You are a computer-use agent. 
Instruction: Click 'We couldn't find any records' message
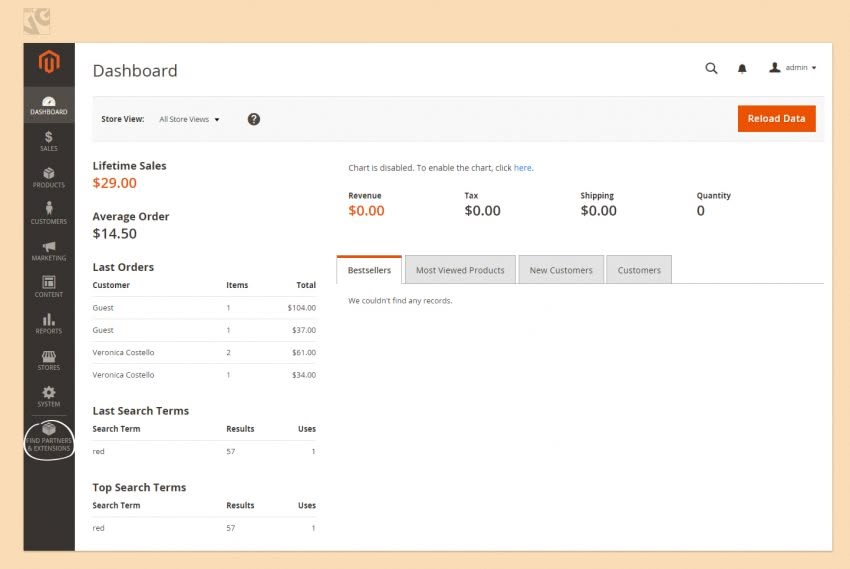point(400,301)
